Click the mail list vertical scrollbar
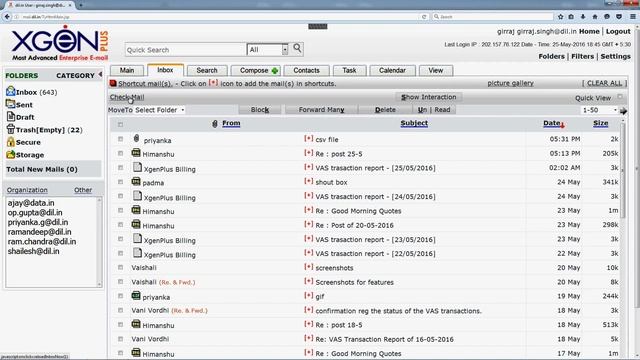Image resolution: width=640 pixels, height=360 pixels. click(622, 171)
